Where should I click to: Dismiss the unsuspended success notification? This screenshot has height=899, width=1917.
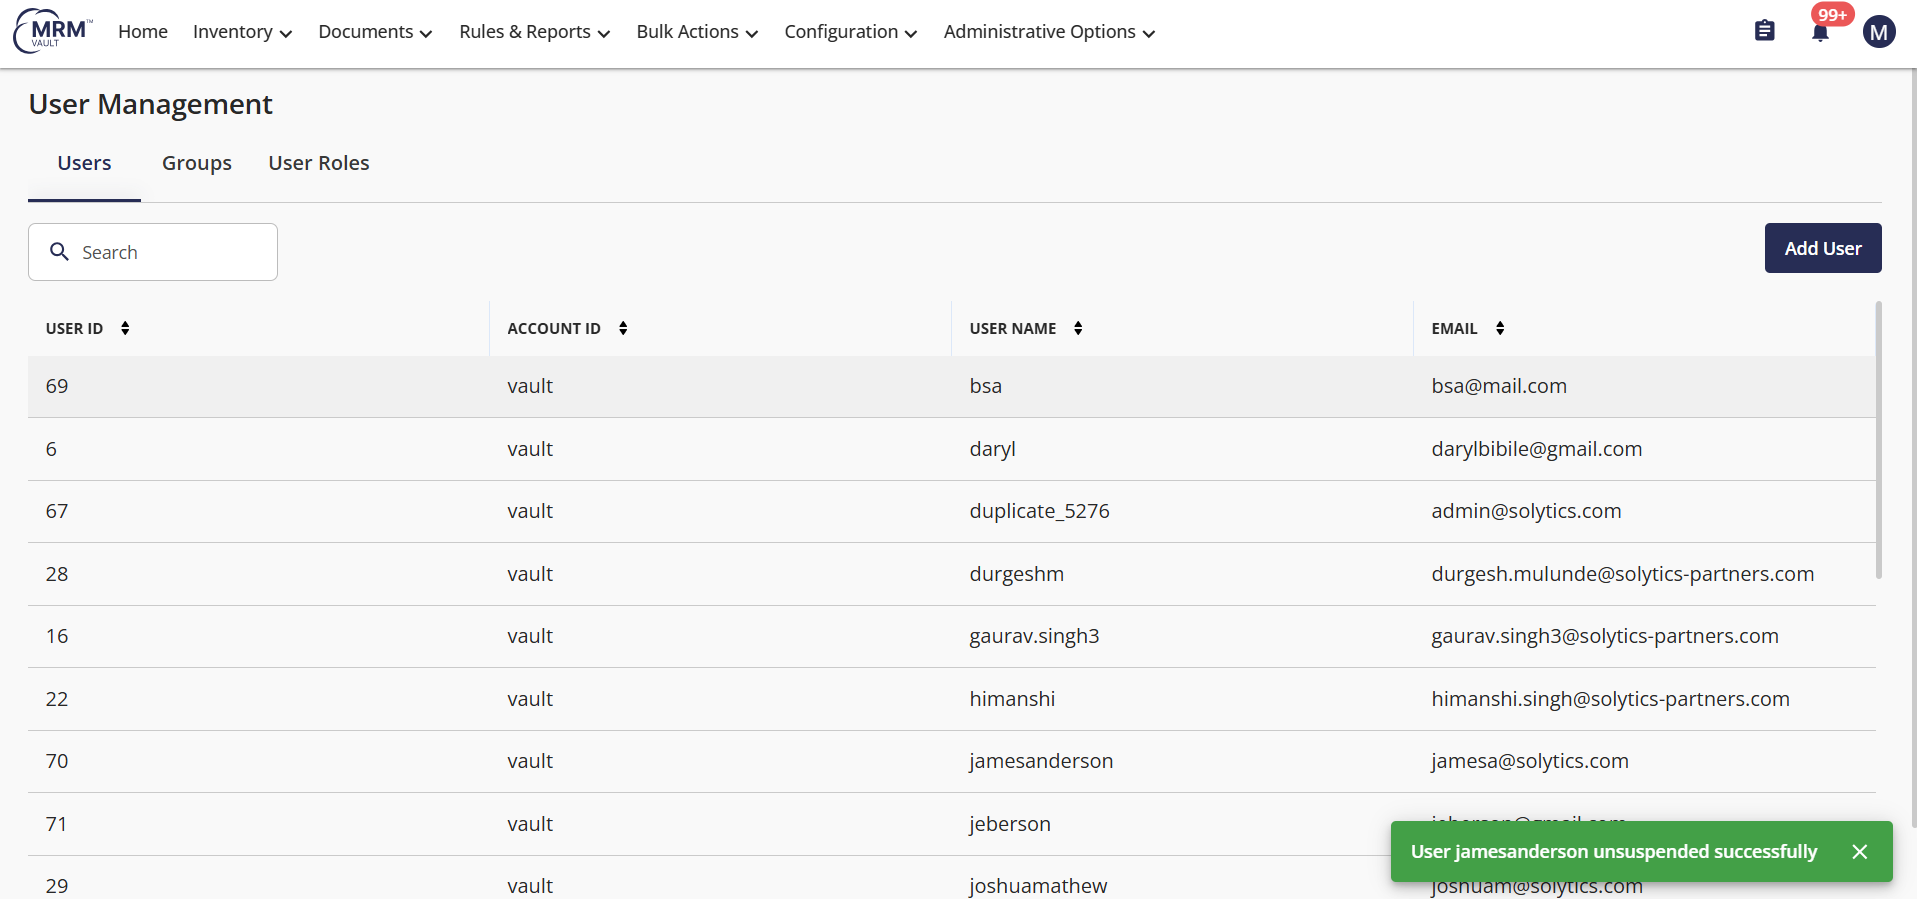tap(1859, 852)
